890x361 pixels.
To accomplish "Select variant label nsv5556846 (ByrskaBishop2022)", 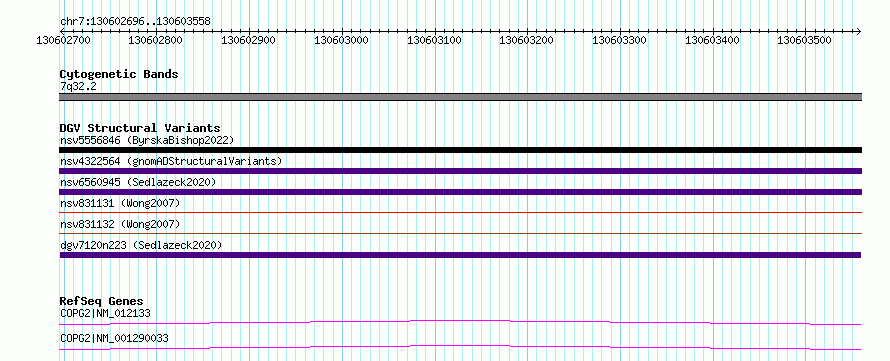I will click(146, 140).
